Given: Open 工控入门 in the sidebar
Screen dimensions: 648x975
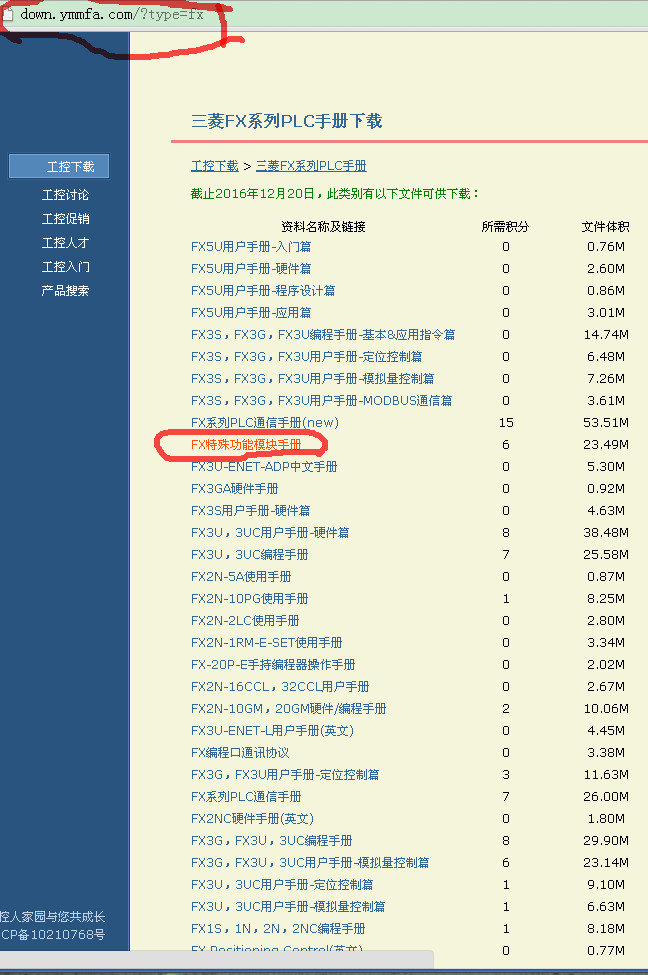Looking at the screenshot, I should [65, 267].
